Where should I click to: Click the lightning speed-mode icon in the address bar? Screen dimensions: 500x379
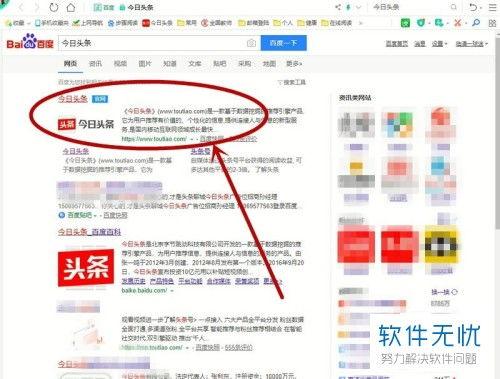(x=348, y=7)
